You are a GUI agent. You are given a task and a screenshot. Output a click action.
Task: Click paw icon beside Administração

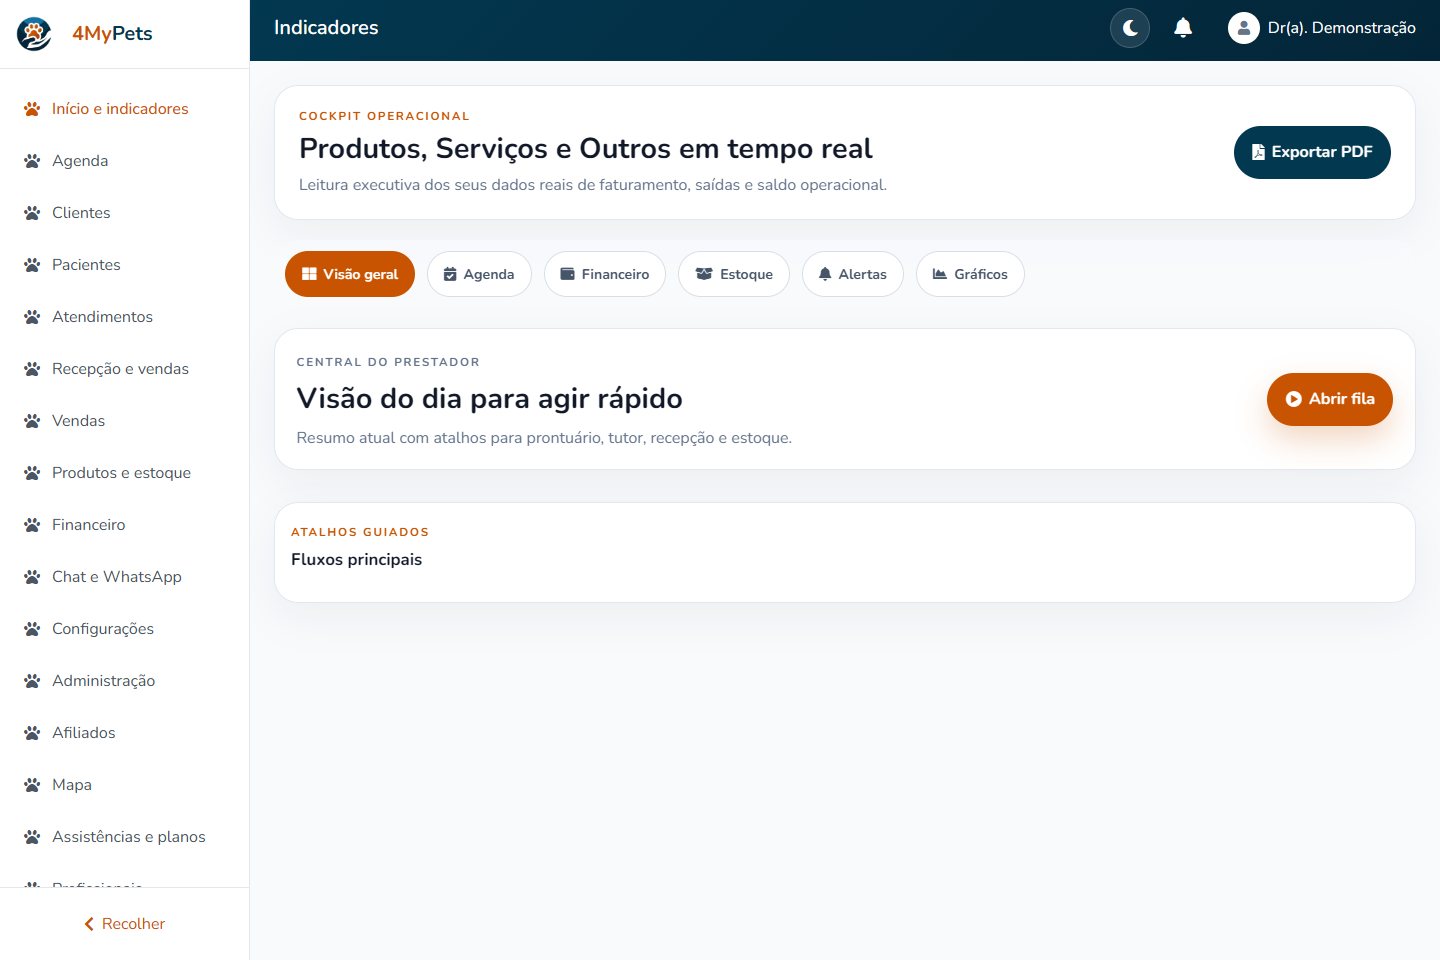click(32, 681)
